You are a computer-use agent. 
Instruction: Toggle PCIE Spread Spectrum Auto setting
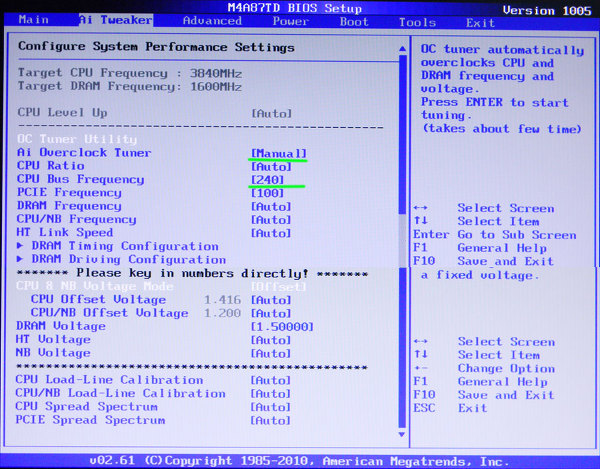coord(271,420)
